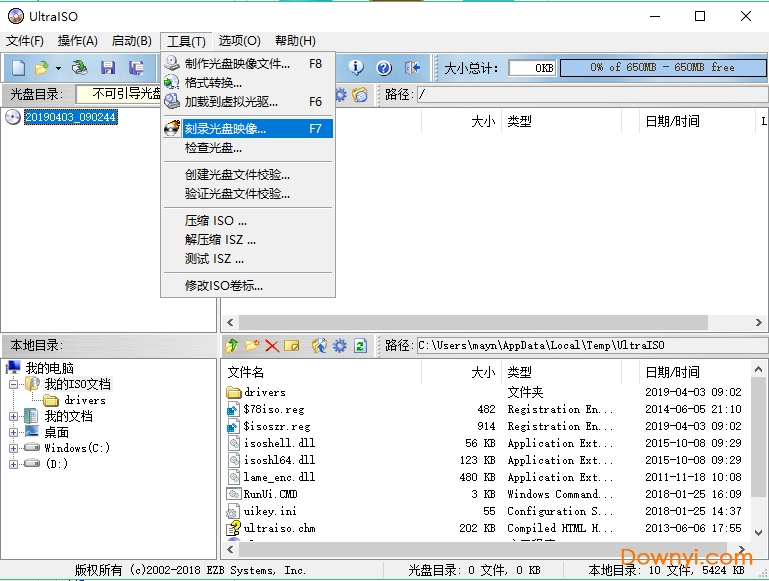Open the 文件(F) menu
Viewport: 769px width, 581px height.
[x=25, y=41]
